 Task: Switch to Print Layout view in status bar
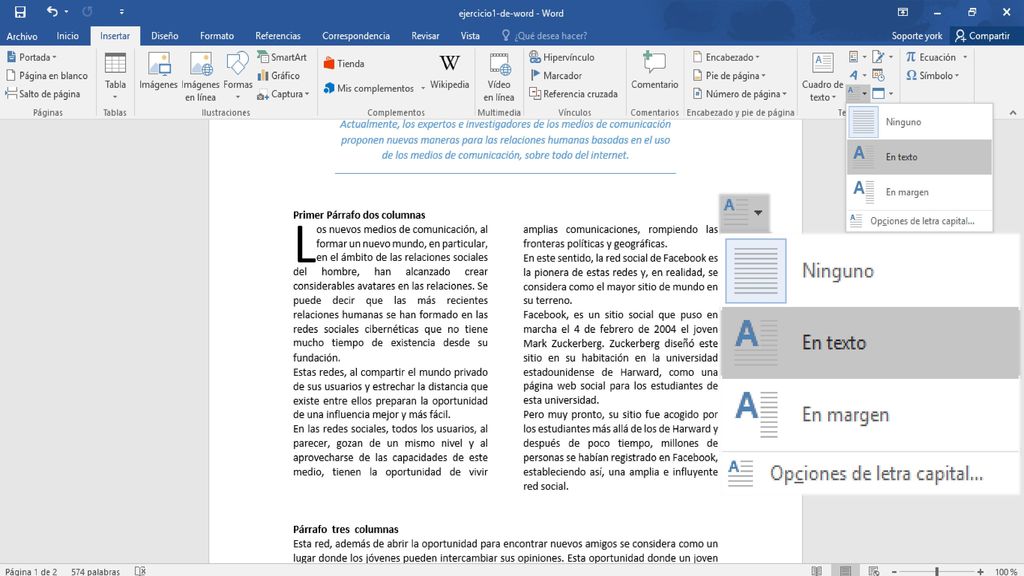pyautogui.click(x=845, y=571)
